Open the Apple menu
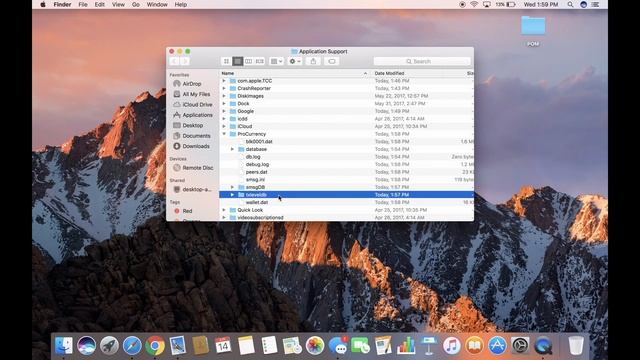This screenshot has width=640, height=360. tap(43, 4)
